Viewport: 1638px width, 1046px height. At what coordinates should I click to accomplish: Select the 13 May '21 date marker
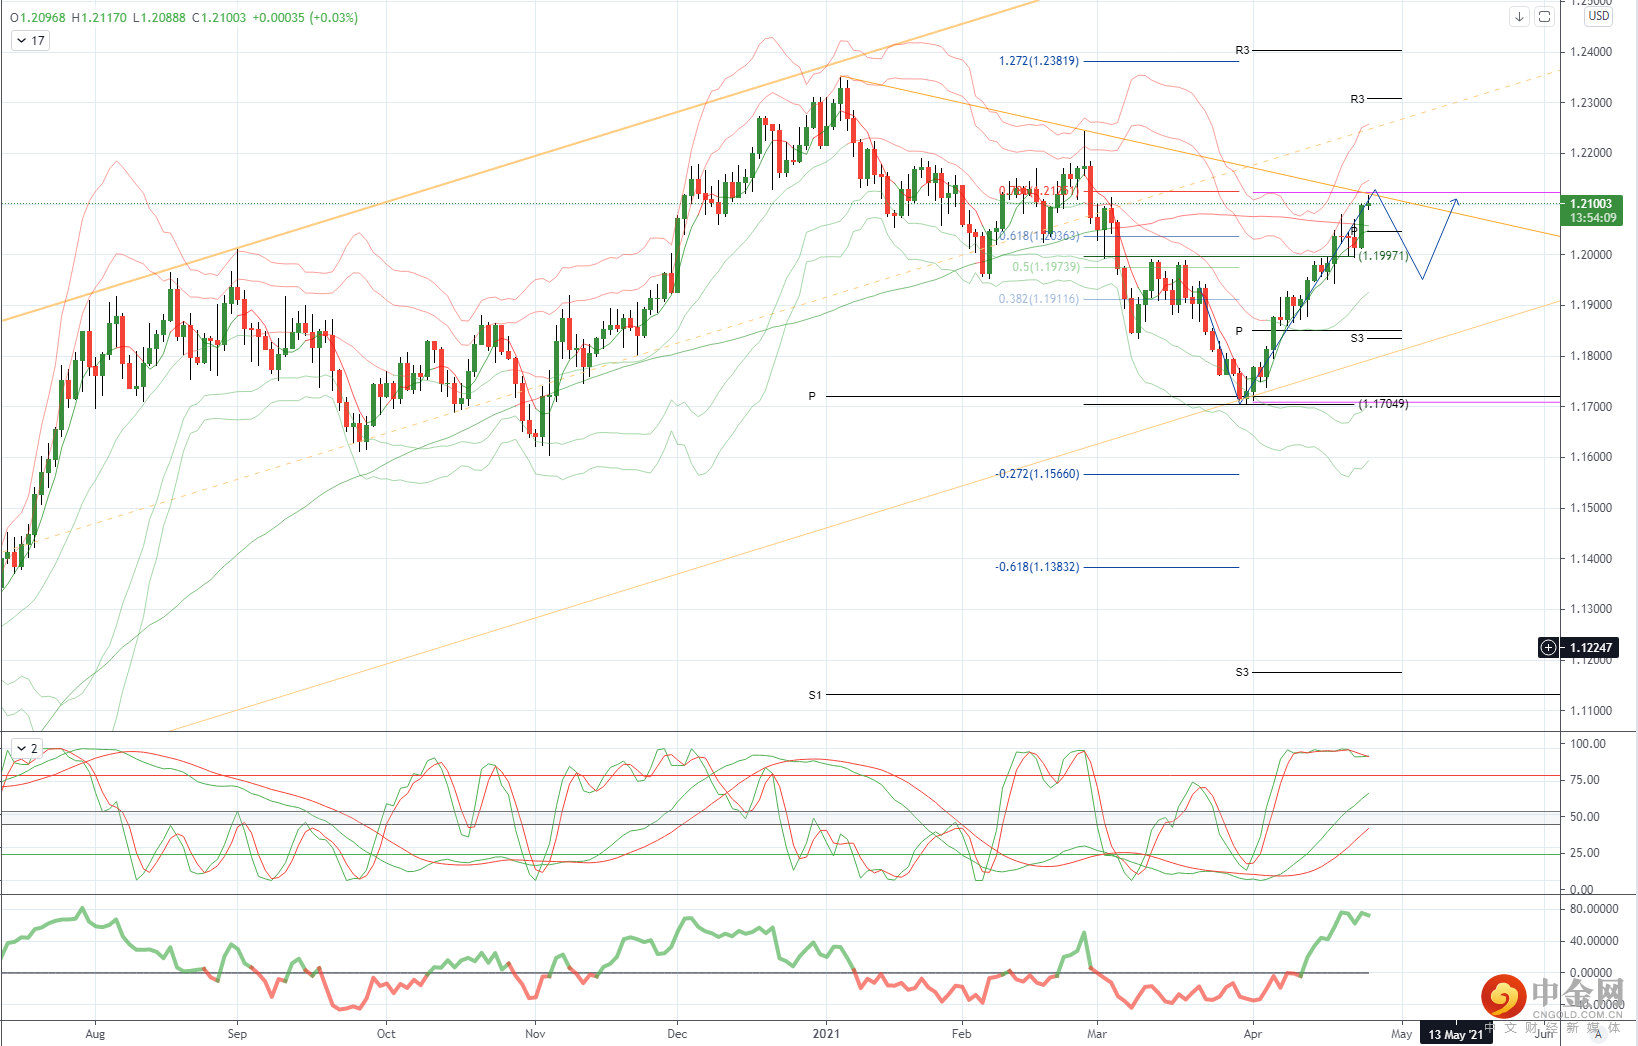(x=1455, y=1034)
